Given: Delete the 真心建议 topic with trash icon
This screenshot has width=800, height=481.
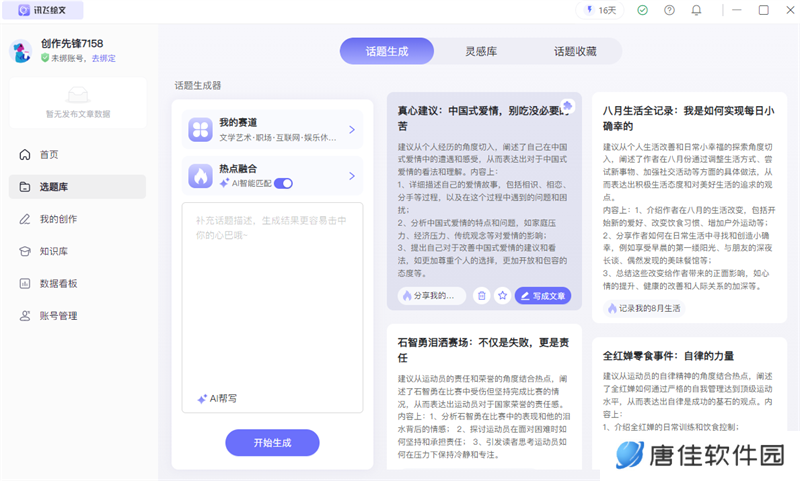Looking at the screenshot, I should click(x=482, y=295).
